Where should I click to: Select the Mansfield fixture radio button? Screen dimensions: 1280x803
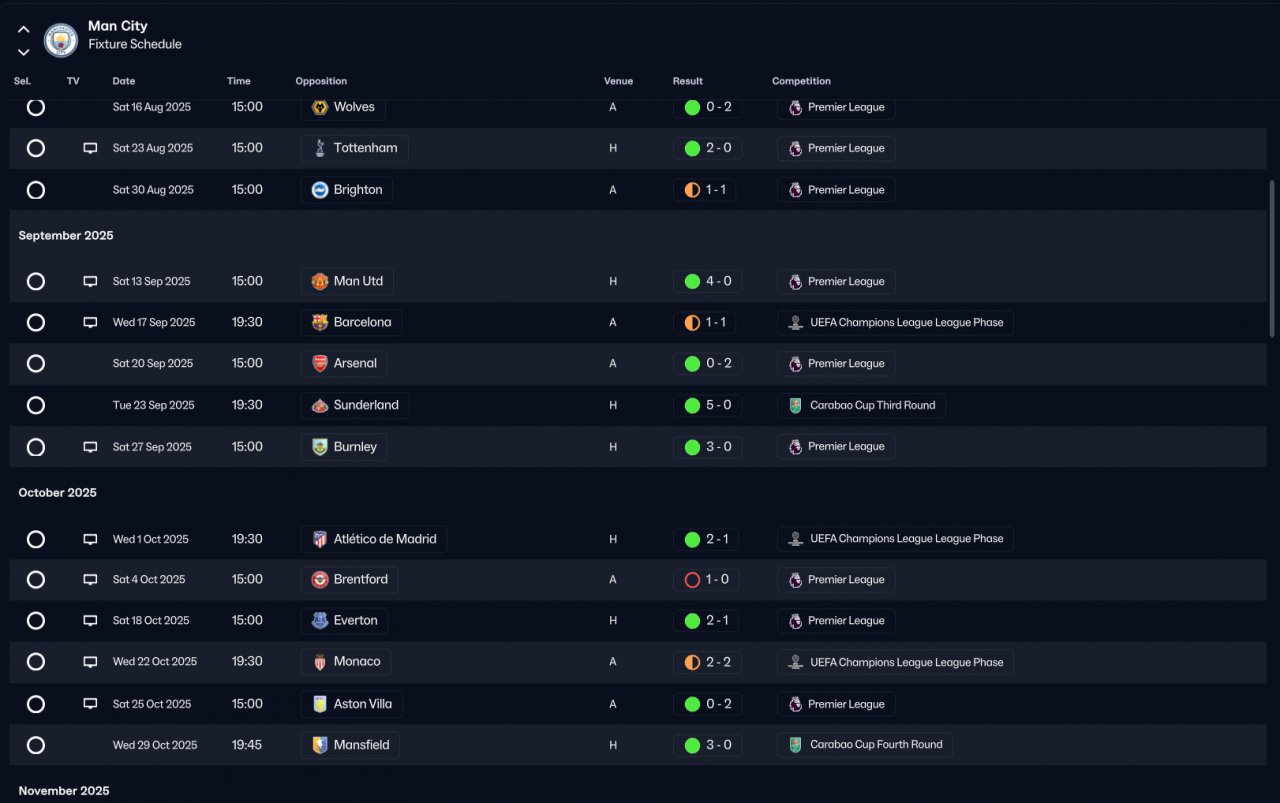click(36, 745)
